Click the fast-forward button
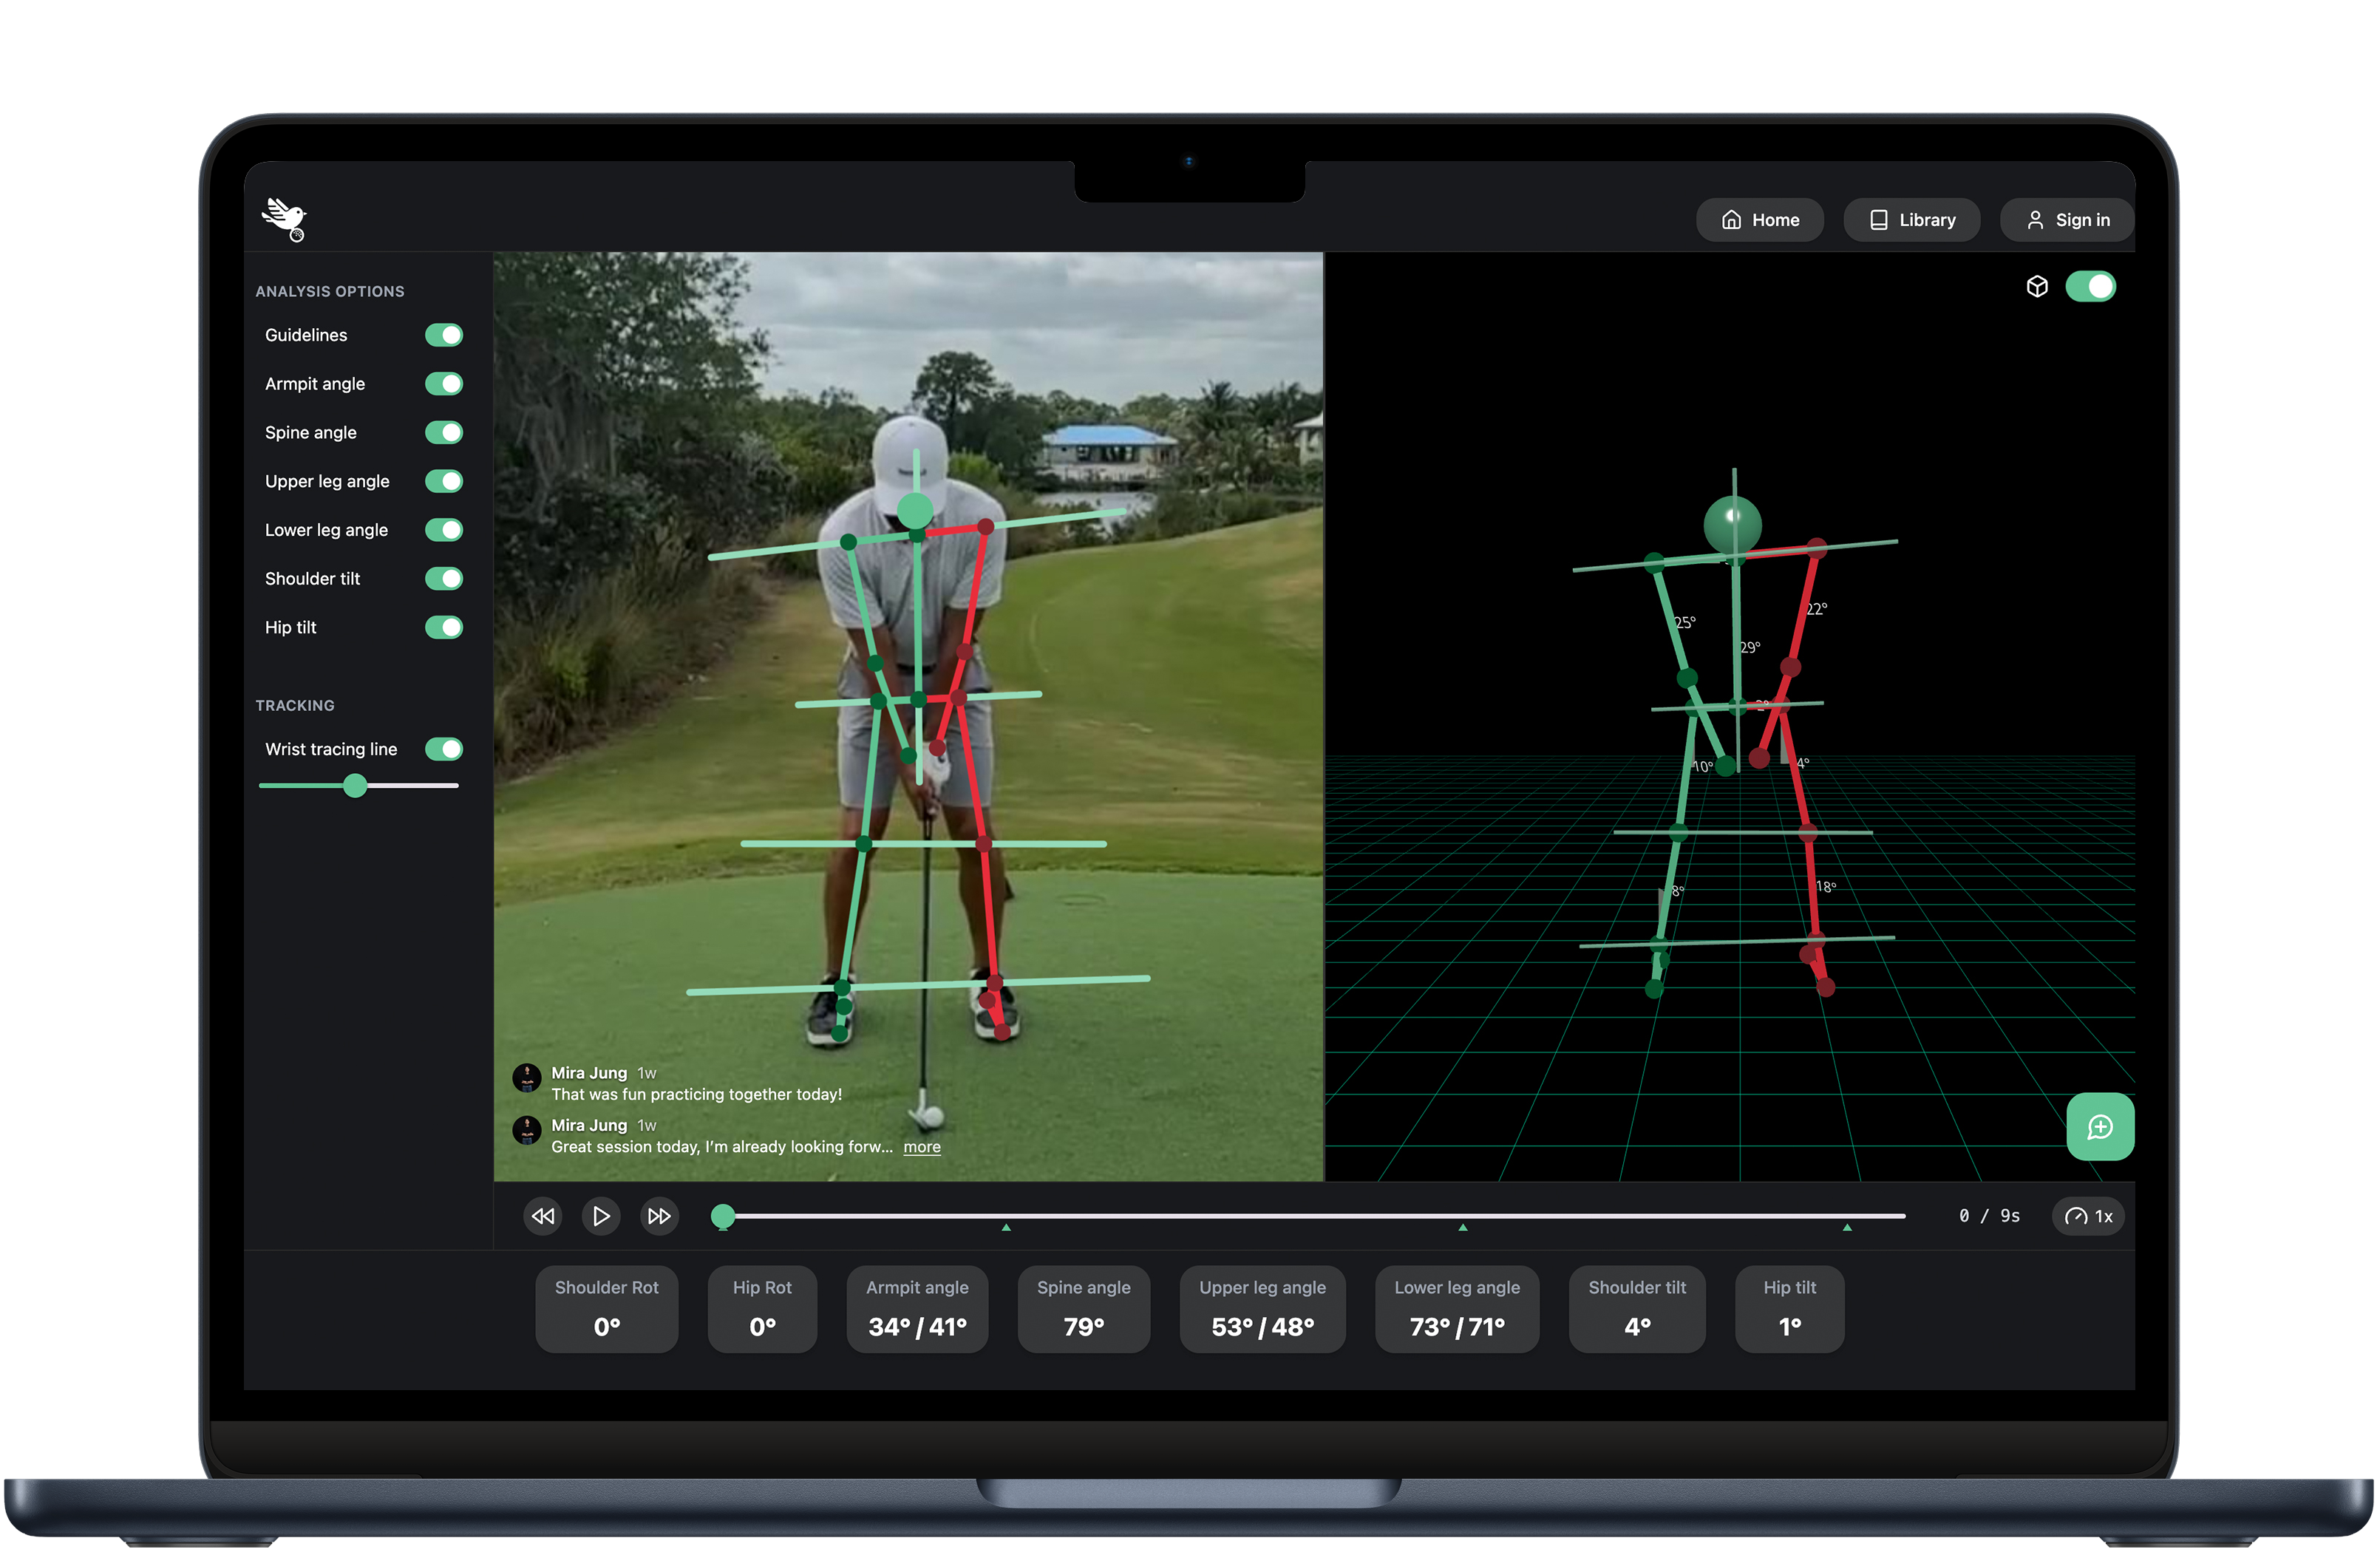The height and width of the screenshot is (1552, 2380). (x=659, y=1216)
